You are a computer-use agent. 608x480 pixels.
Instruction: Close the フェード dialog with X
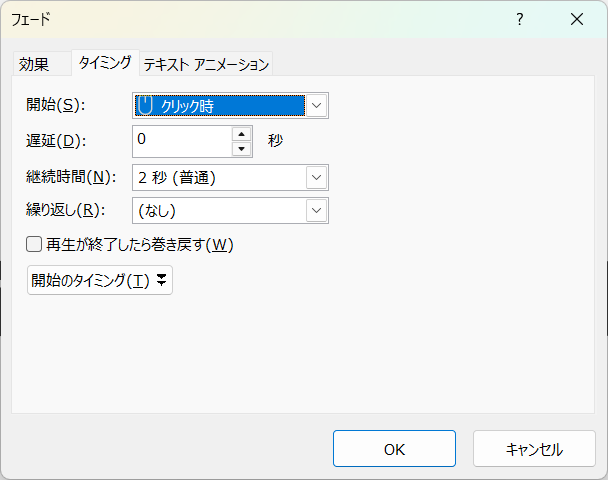[577, 19]
